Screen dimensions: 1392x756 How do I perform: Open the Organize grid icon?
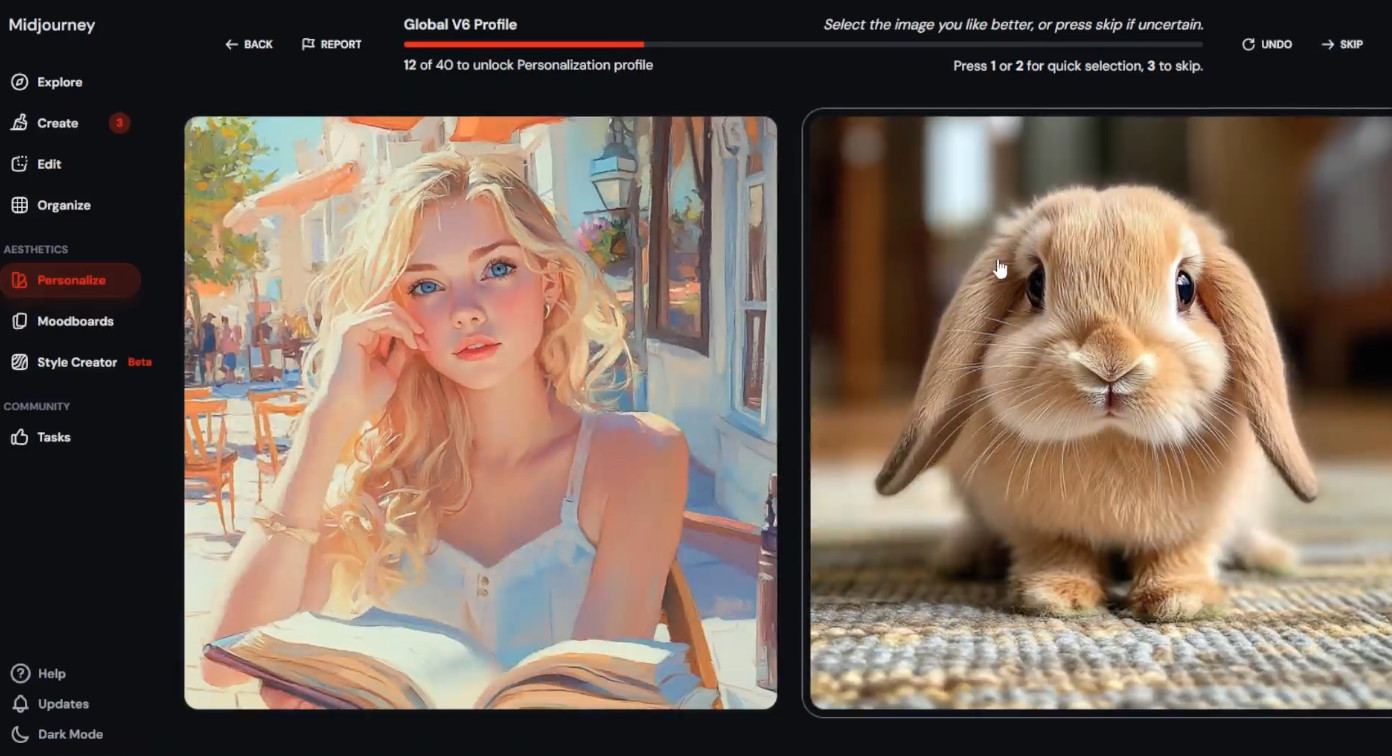(19, 205)
